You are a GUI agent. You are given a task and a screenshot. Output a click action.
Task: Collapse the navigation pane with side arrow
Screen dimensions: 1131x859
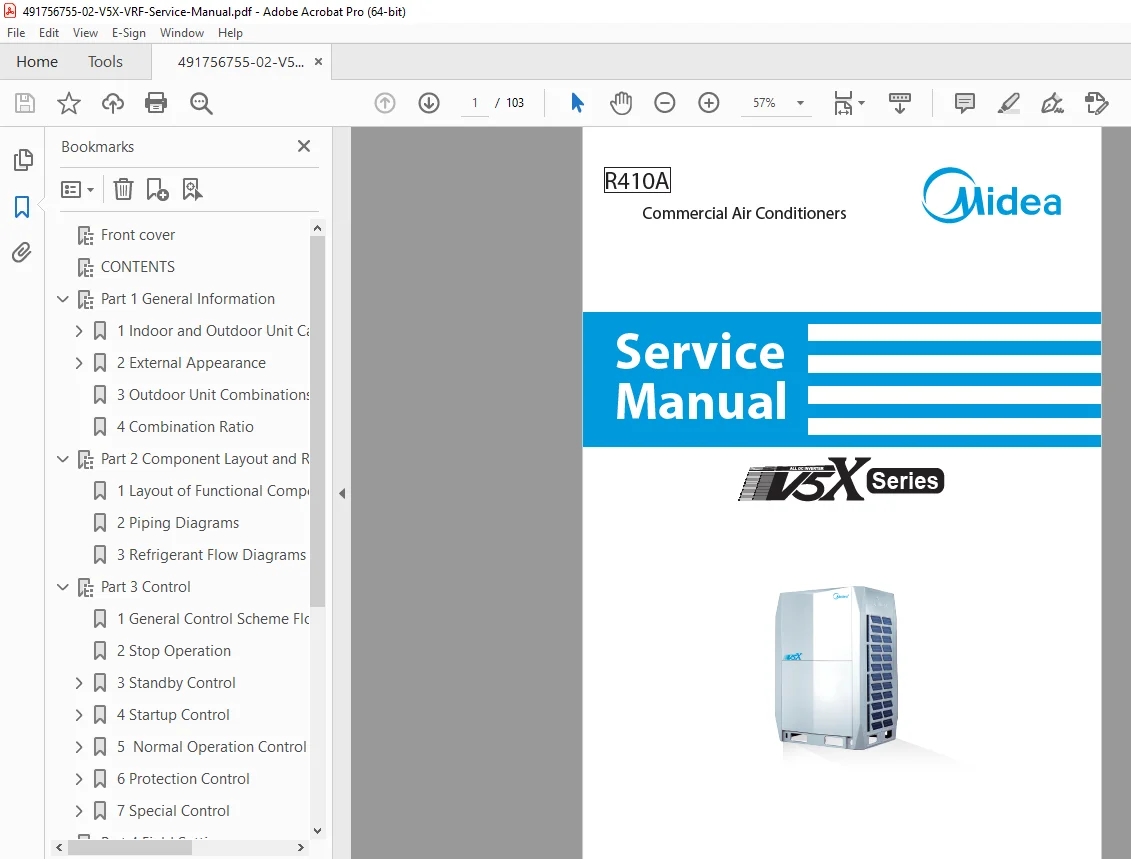[342, 493]
